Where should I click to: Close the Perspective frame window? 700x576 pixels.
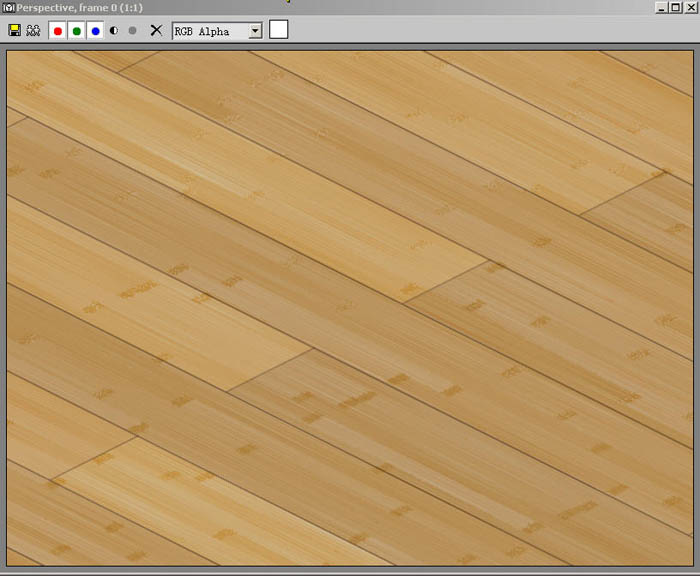pyautogui.click(x=692, y=7)
